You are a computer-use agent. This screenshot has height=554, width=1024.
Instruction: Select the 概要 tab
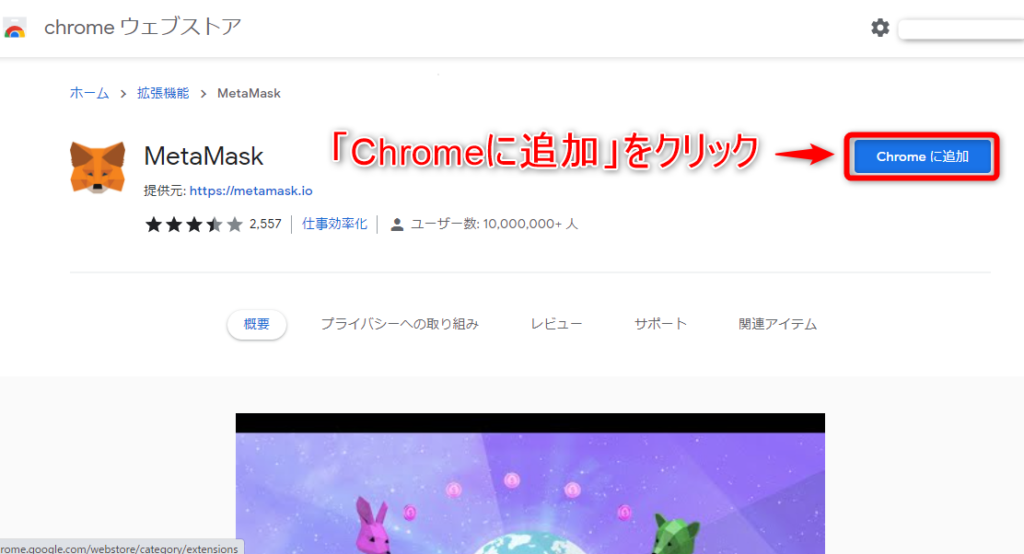tap(257, 324)
